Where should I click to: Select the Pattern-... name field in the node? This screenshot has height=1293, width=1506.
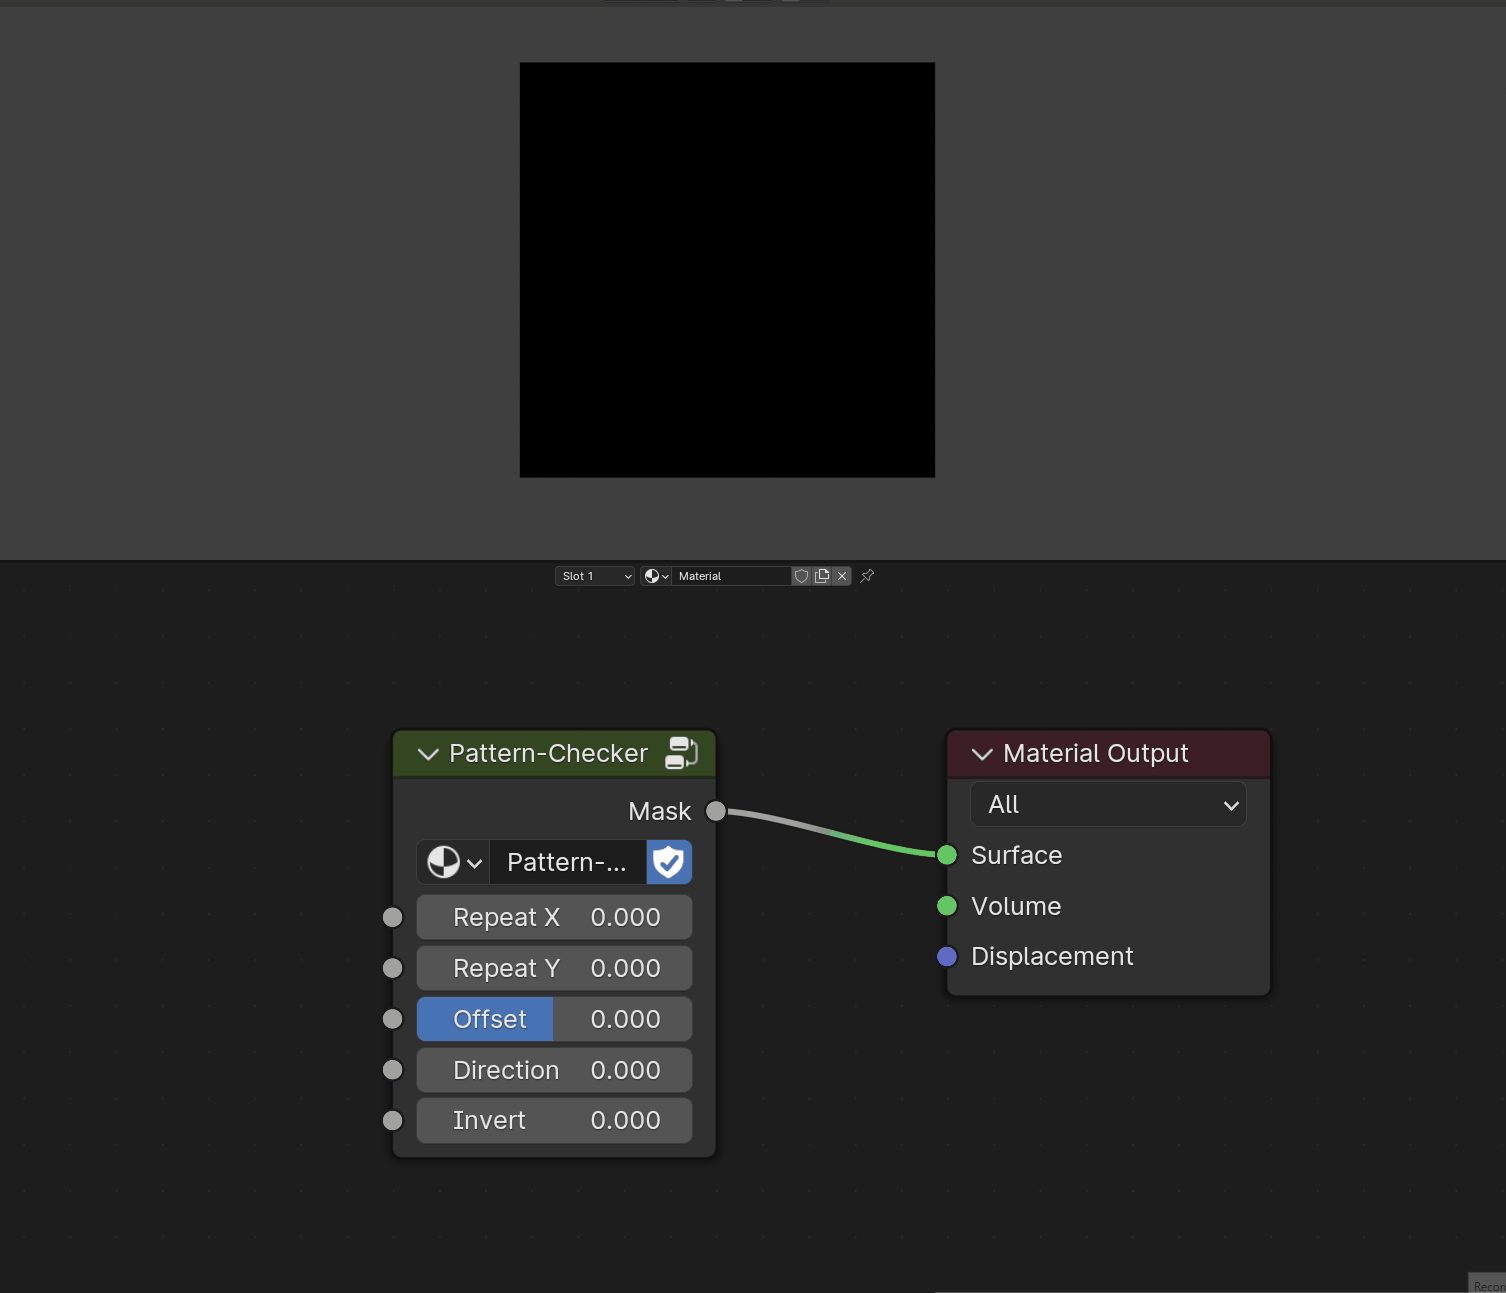pos(567,862)
